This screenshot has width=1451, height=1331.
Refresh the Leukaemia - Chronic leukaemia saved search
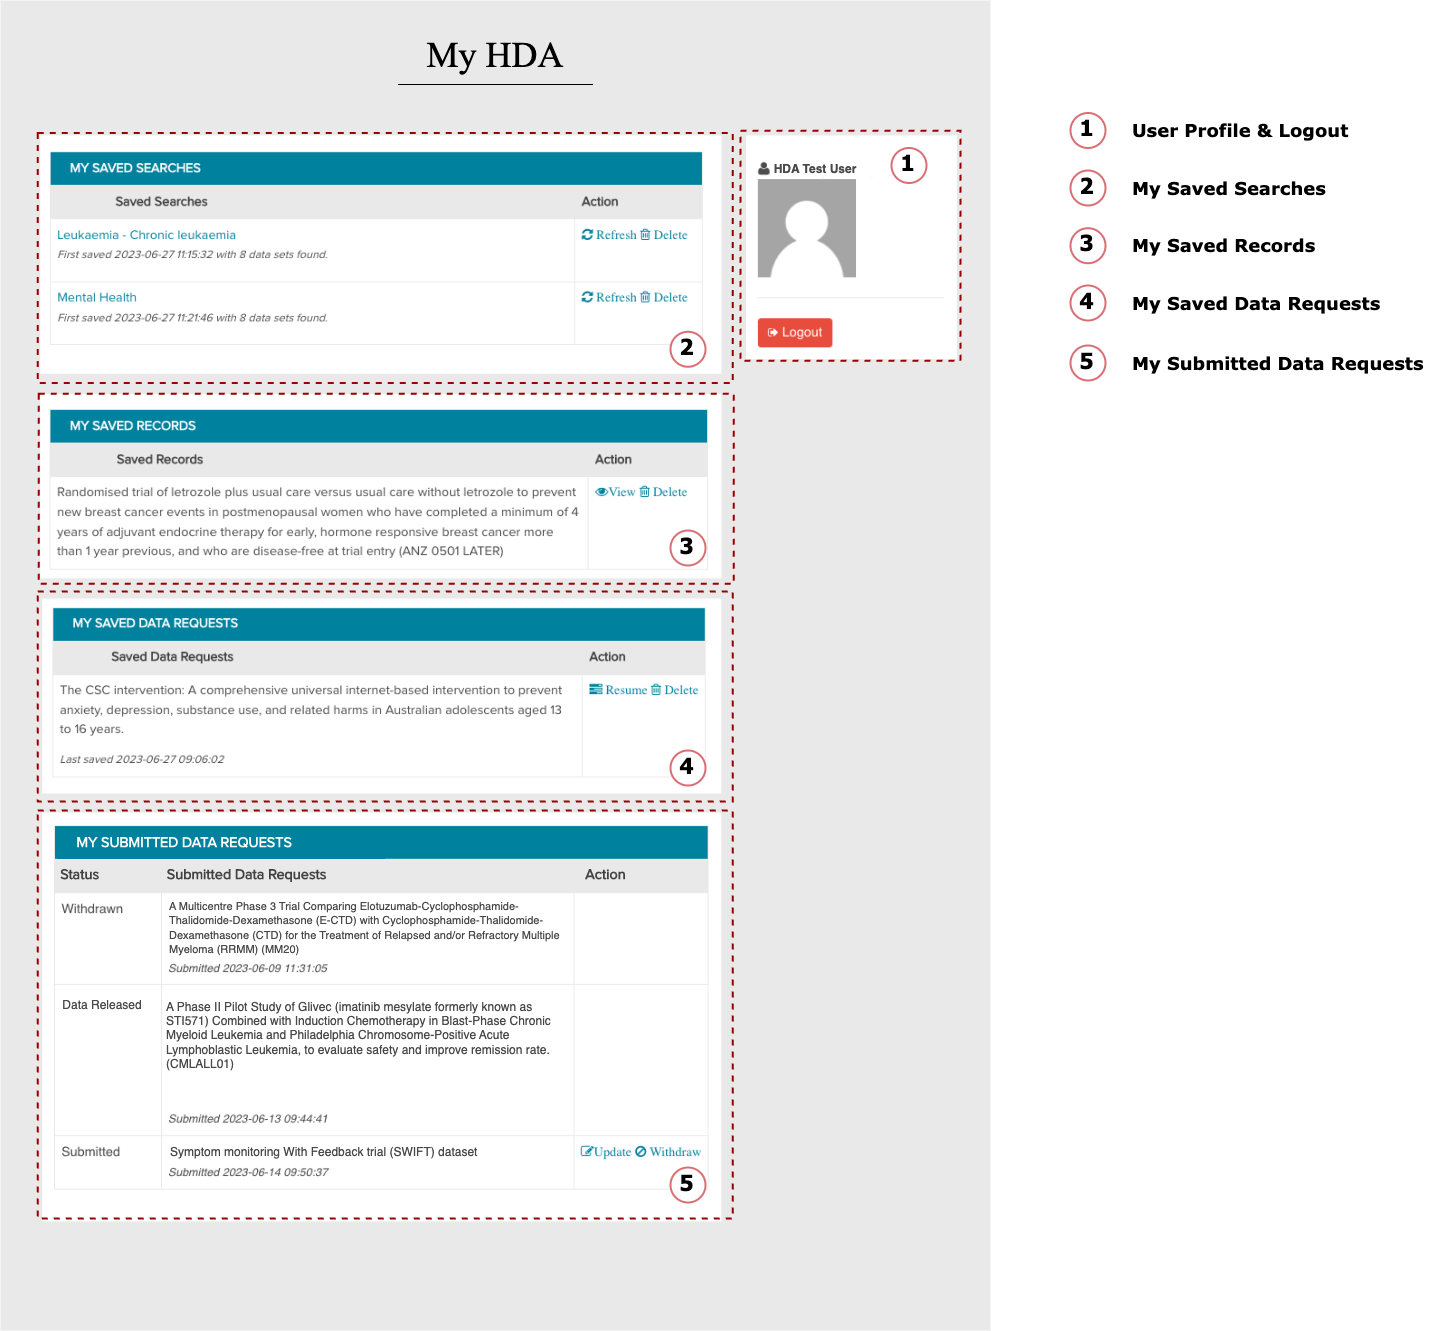point(609,235)
